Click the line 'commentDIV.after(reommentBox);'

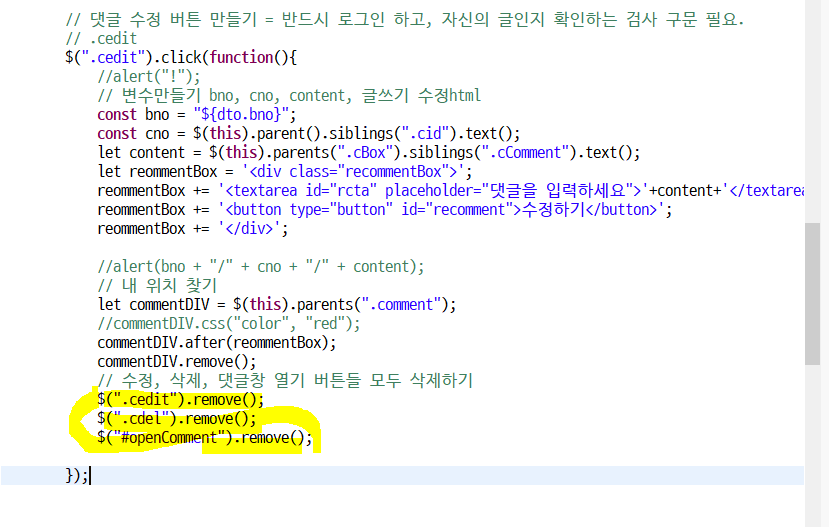[217, 343]
